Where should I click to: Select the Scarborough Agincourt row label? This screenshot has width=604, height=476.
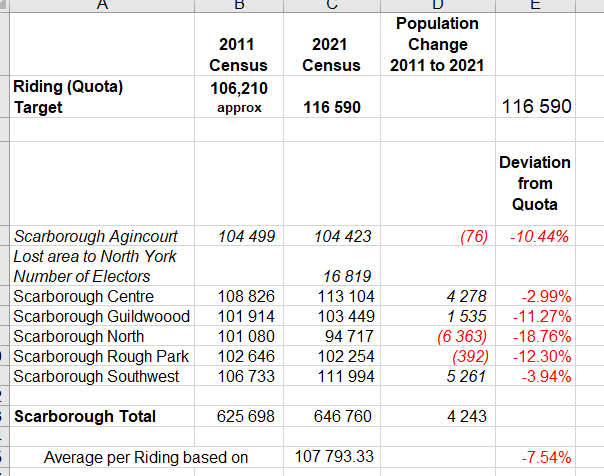96,237
